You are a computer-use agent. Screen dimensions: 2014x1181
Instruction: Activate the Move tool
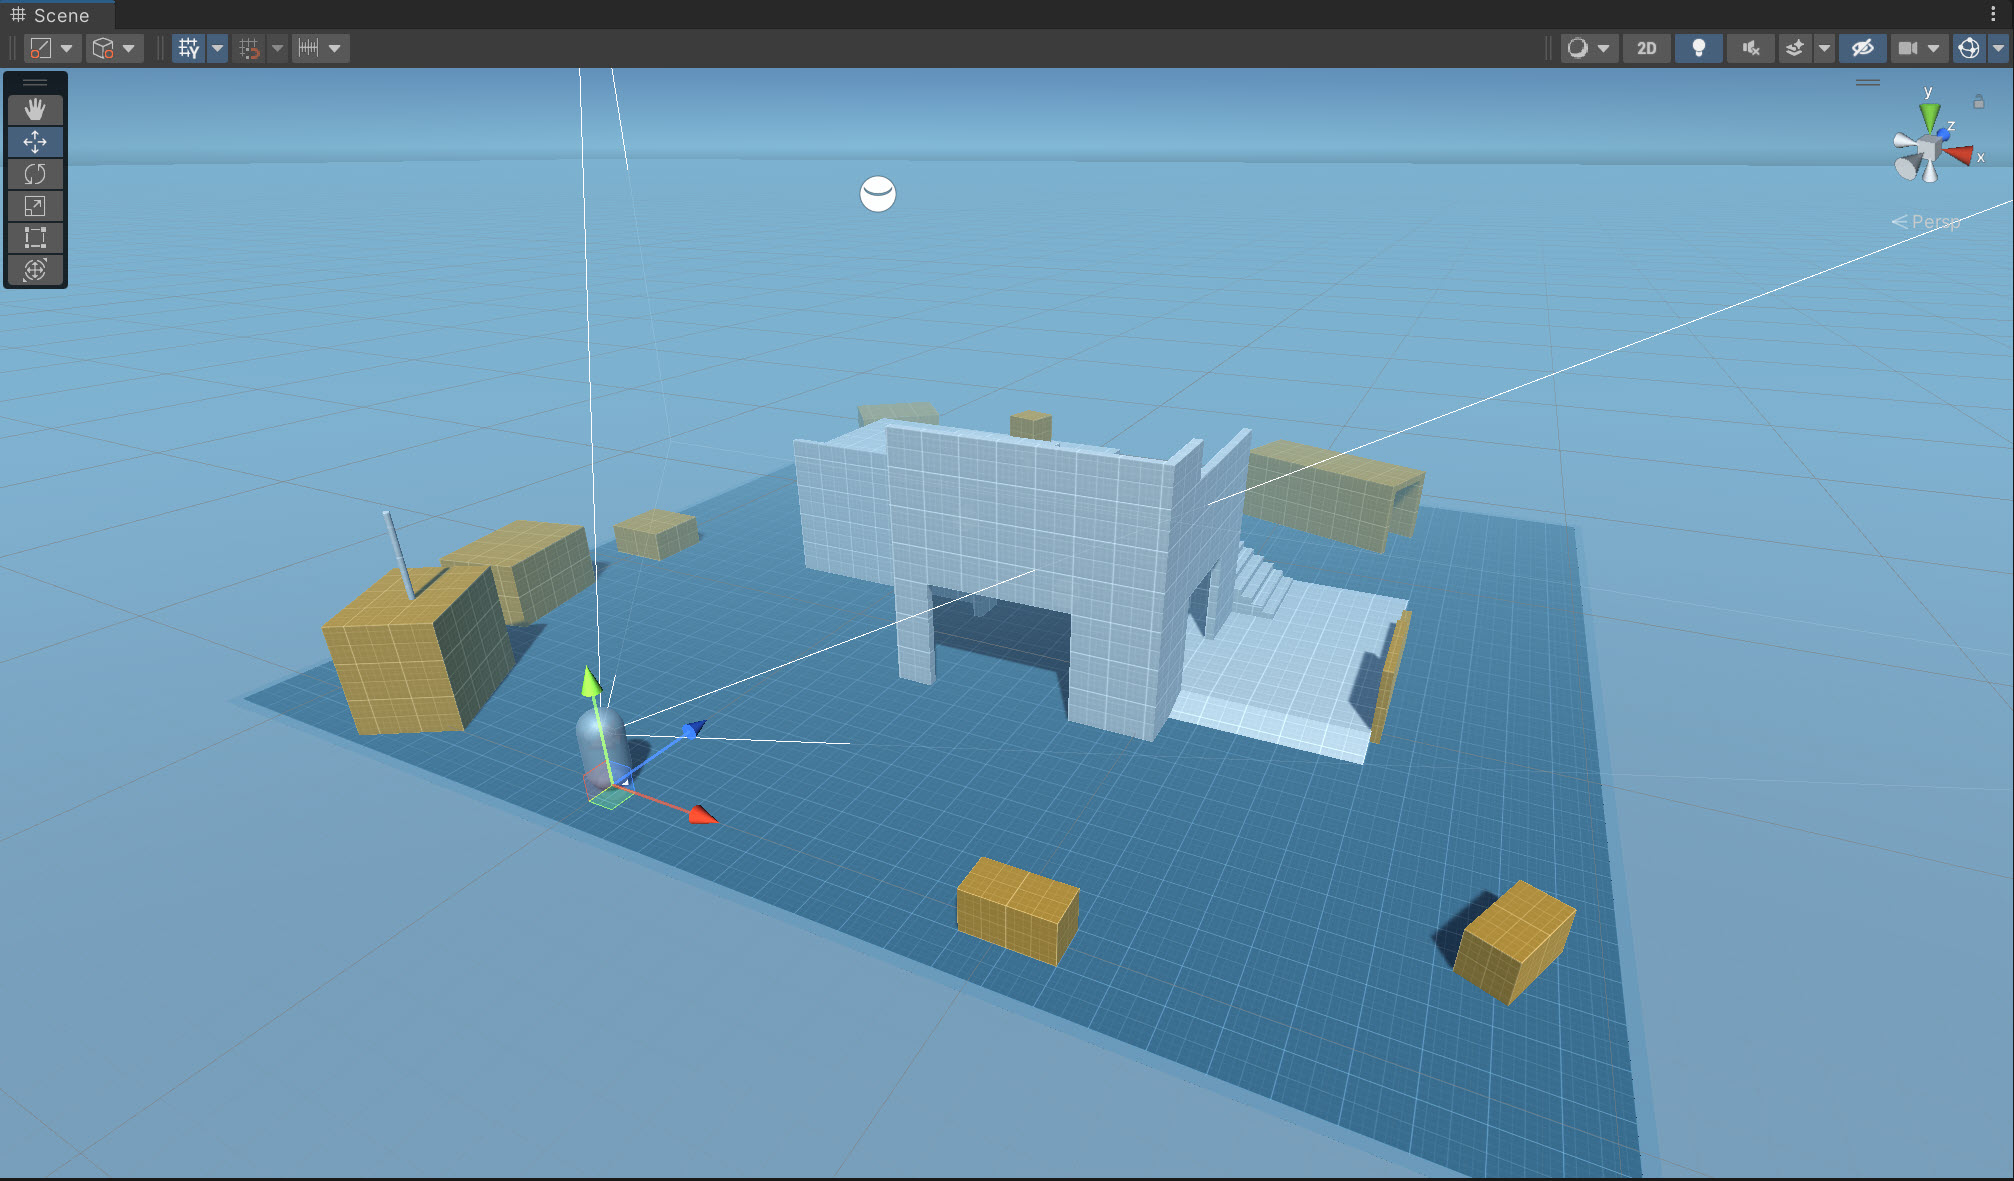[x=35, y=142]
